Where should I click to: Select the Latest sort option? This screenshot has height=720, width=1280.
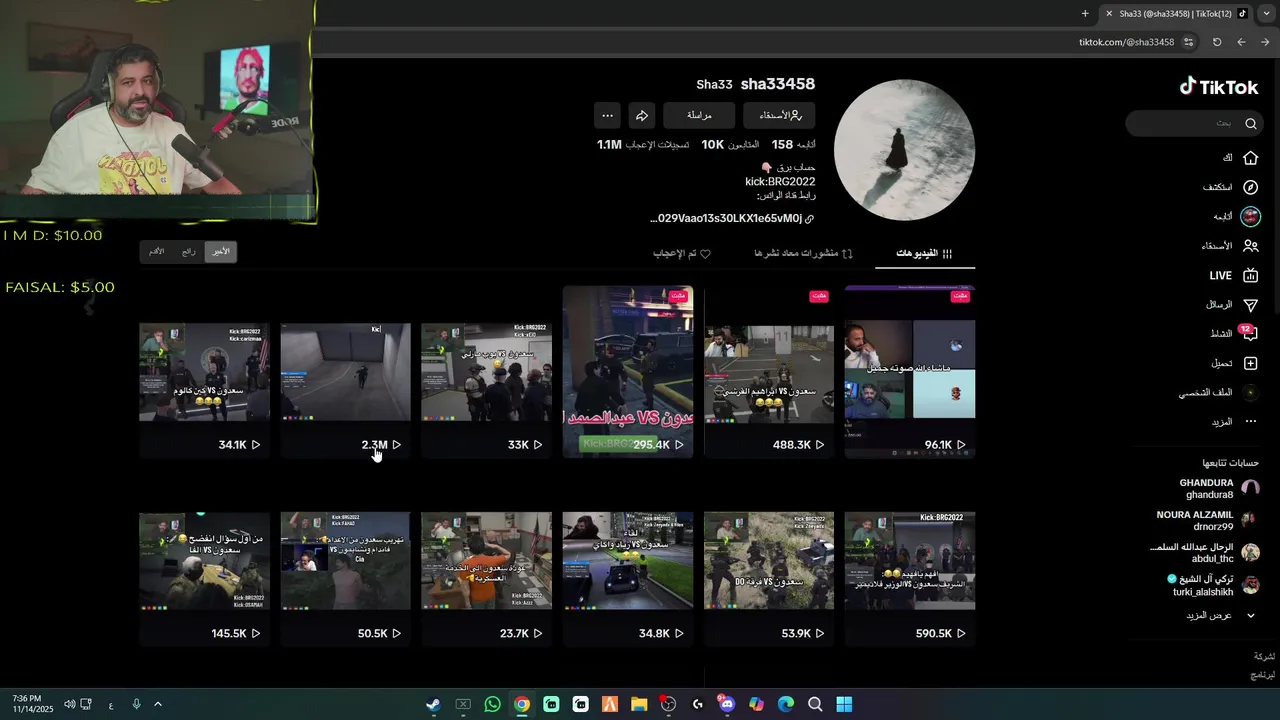[x=221, y=252]
